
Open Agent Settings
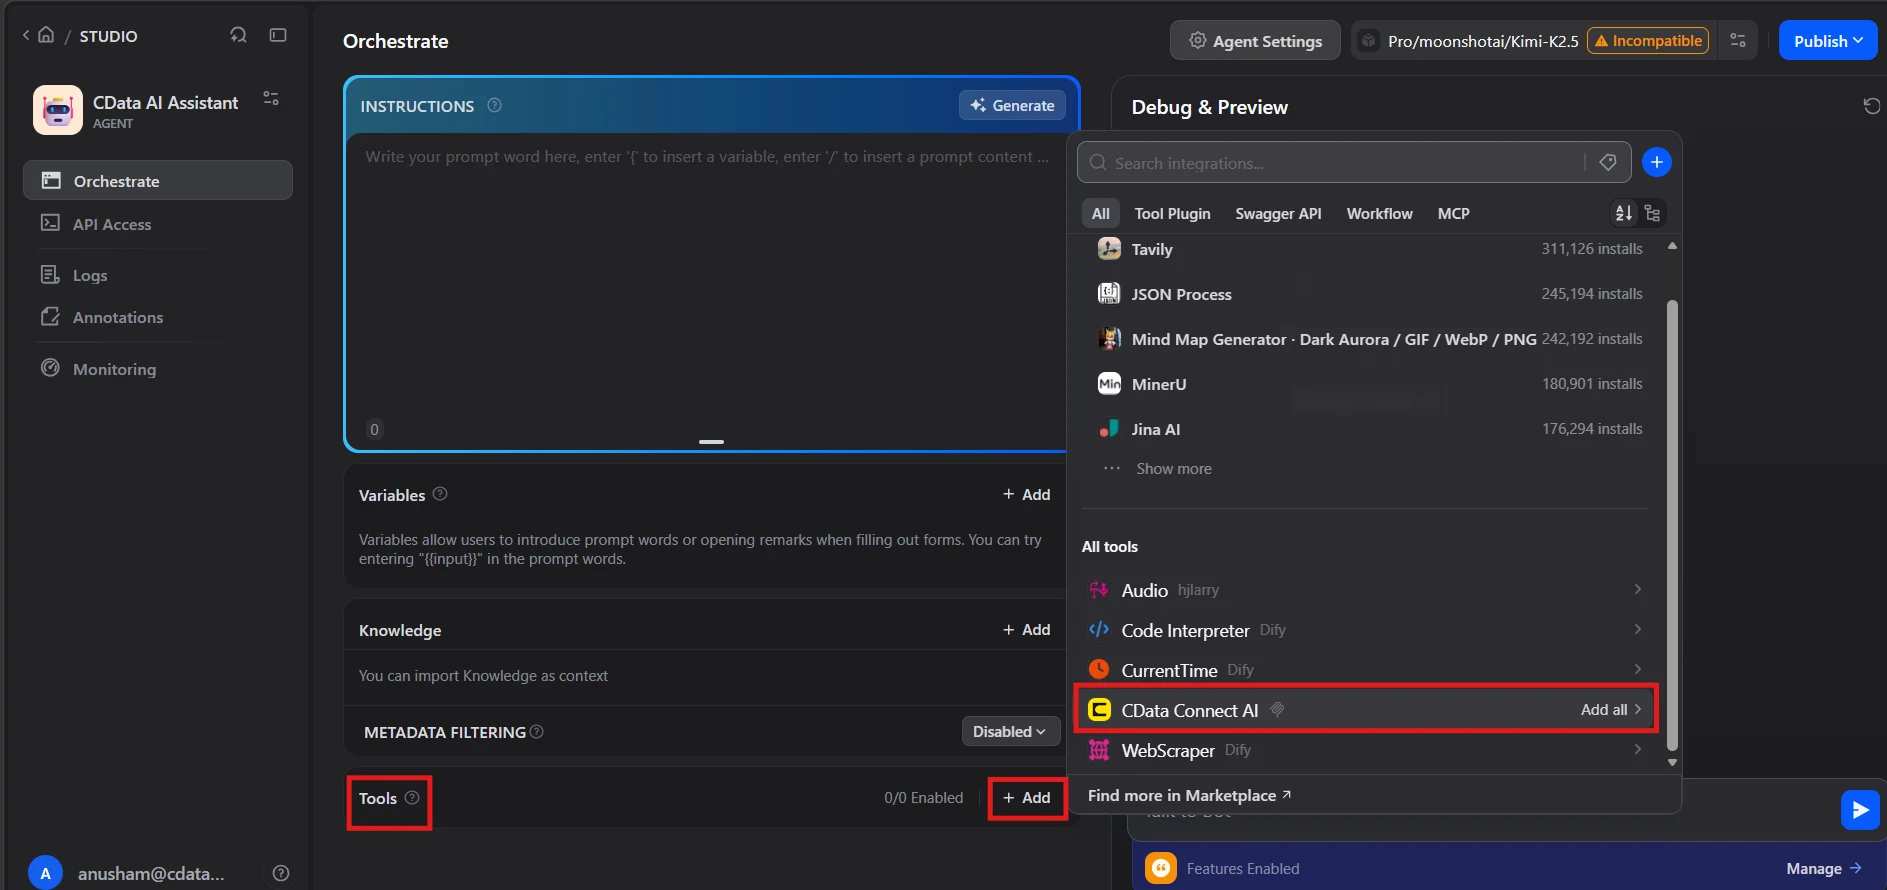point(1255,41)
